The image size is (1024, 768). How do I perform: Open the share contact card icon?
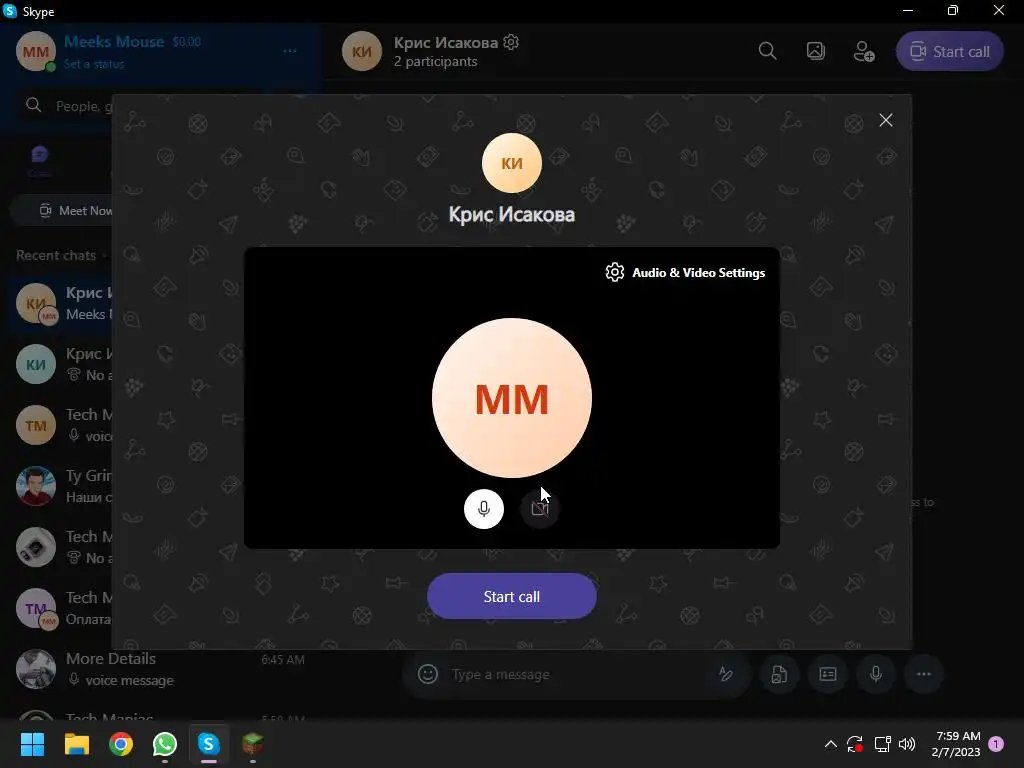coord(827,674)
